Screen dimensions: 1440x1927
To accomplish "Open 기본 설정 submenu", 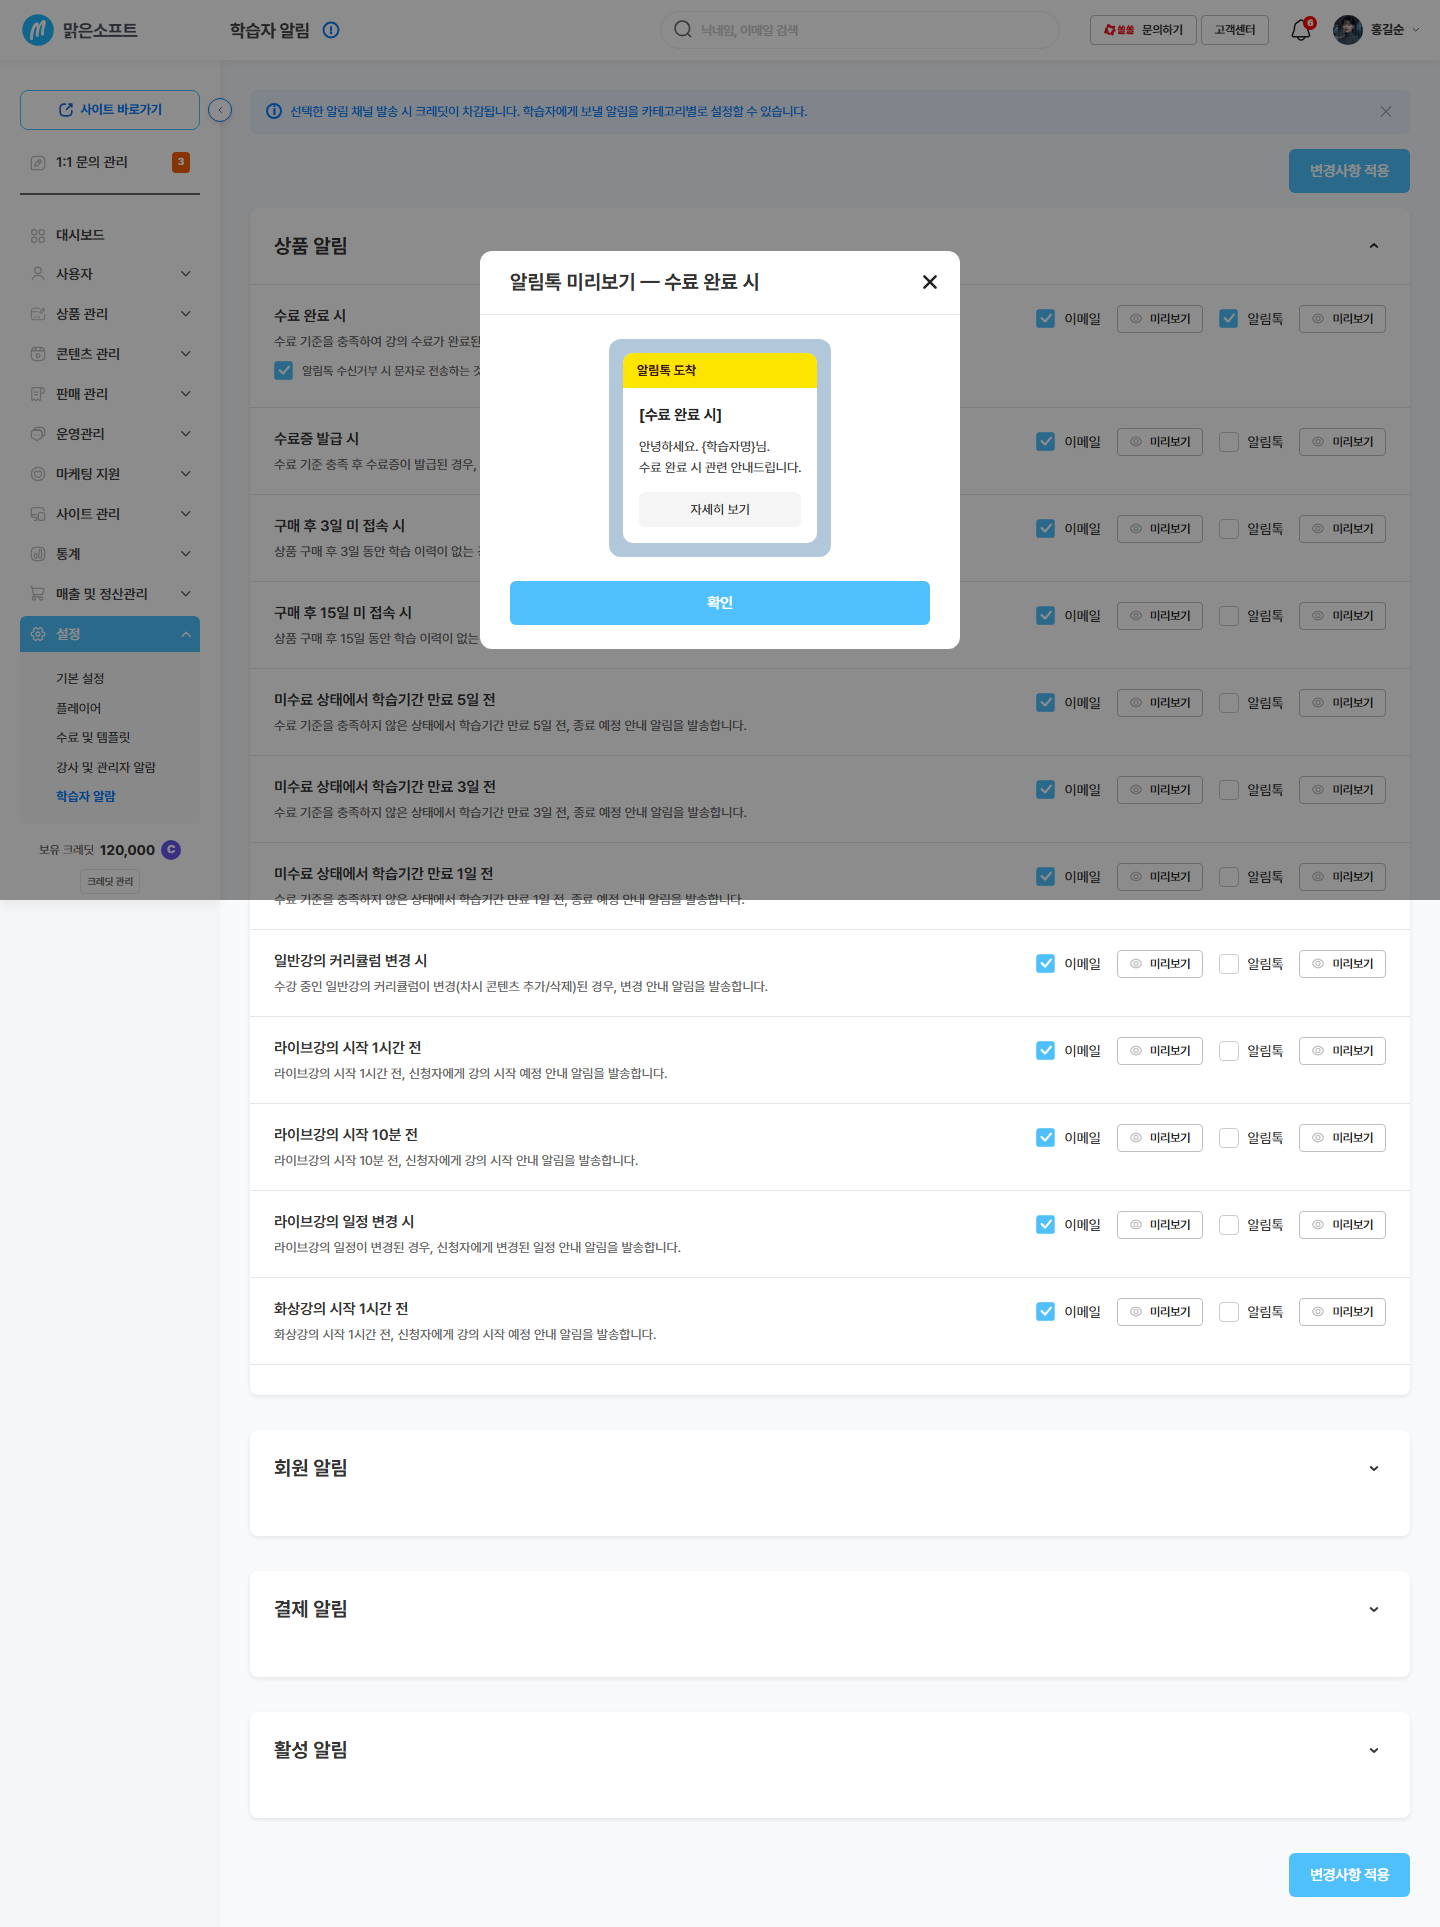I will (x=80, y=678).
